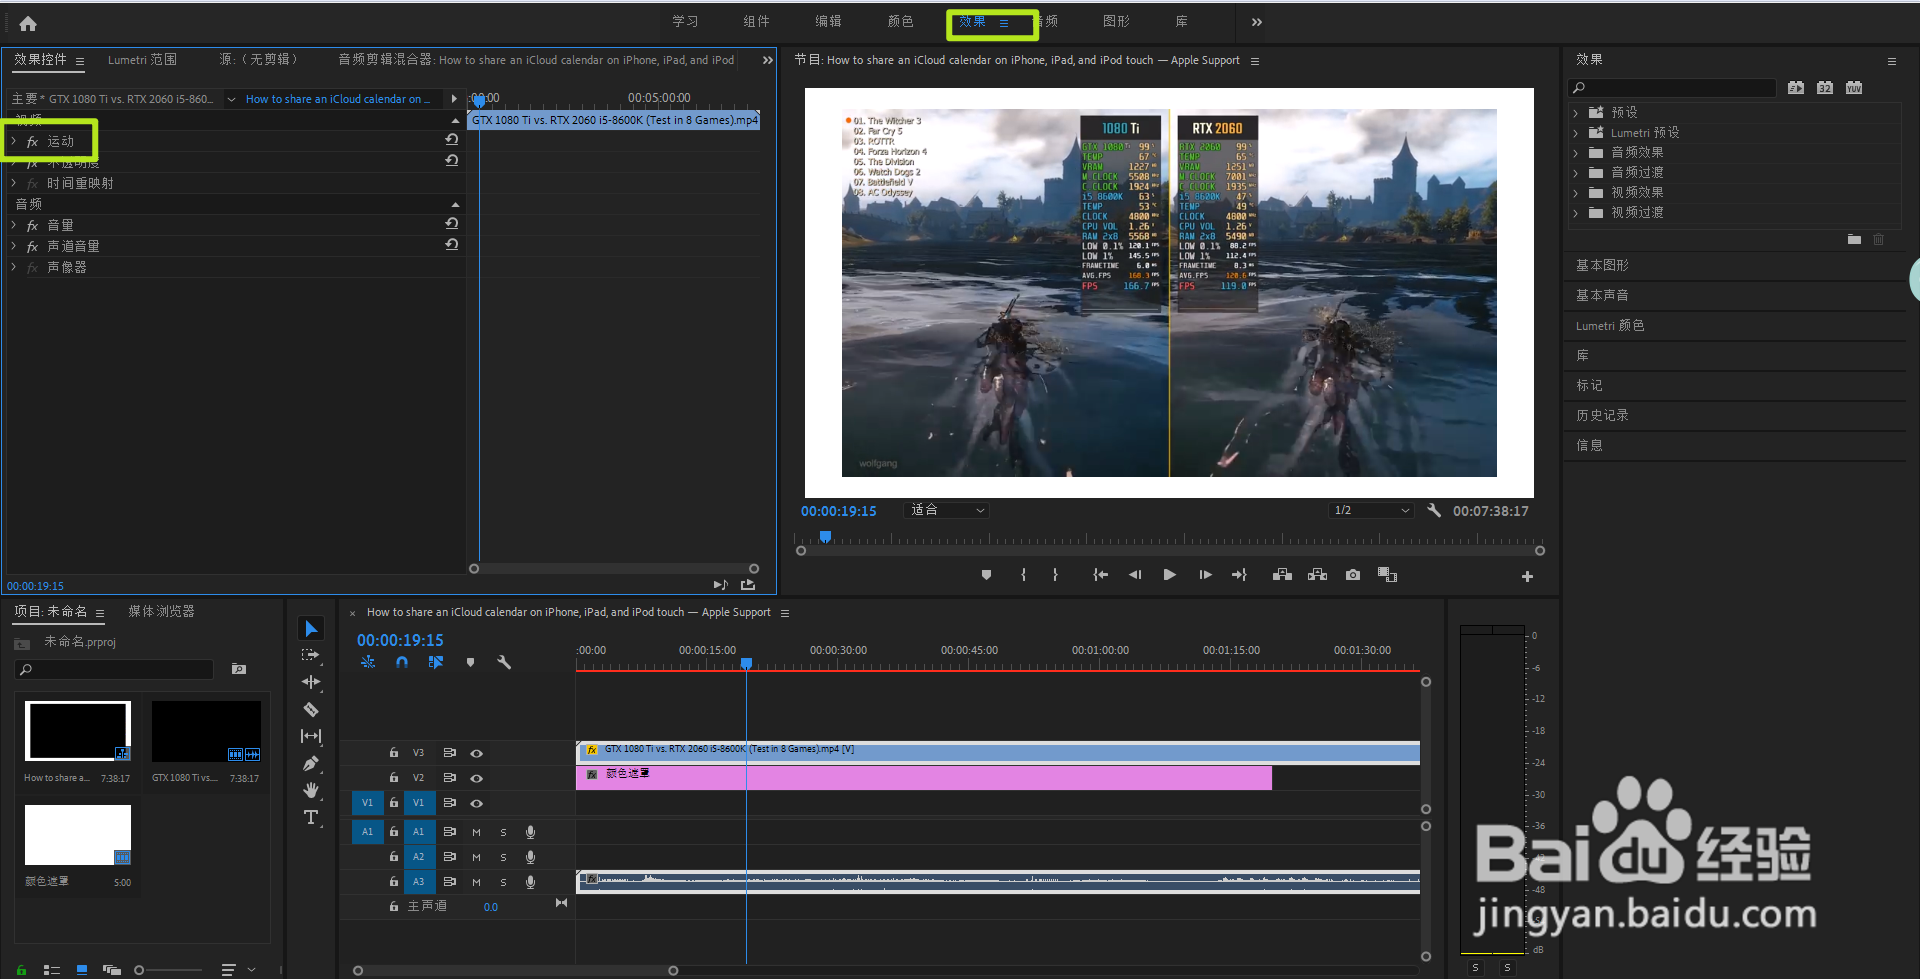
Task: Open timeline display settings wrench
Action: click(504, 662)
